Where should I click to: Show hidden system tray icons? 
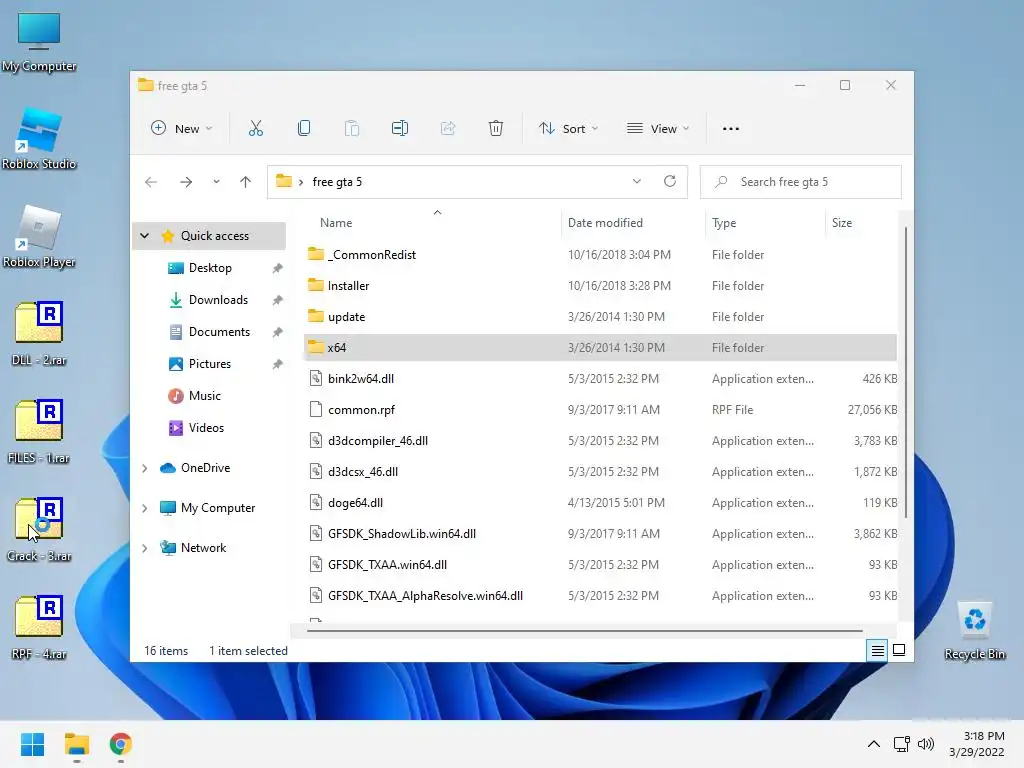click(873, 744)
